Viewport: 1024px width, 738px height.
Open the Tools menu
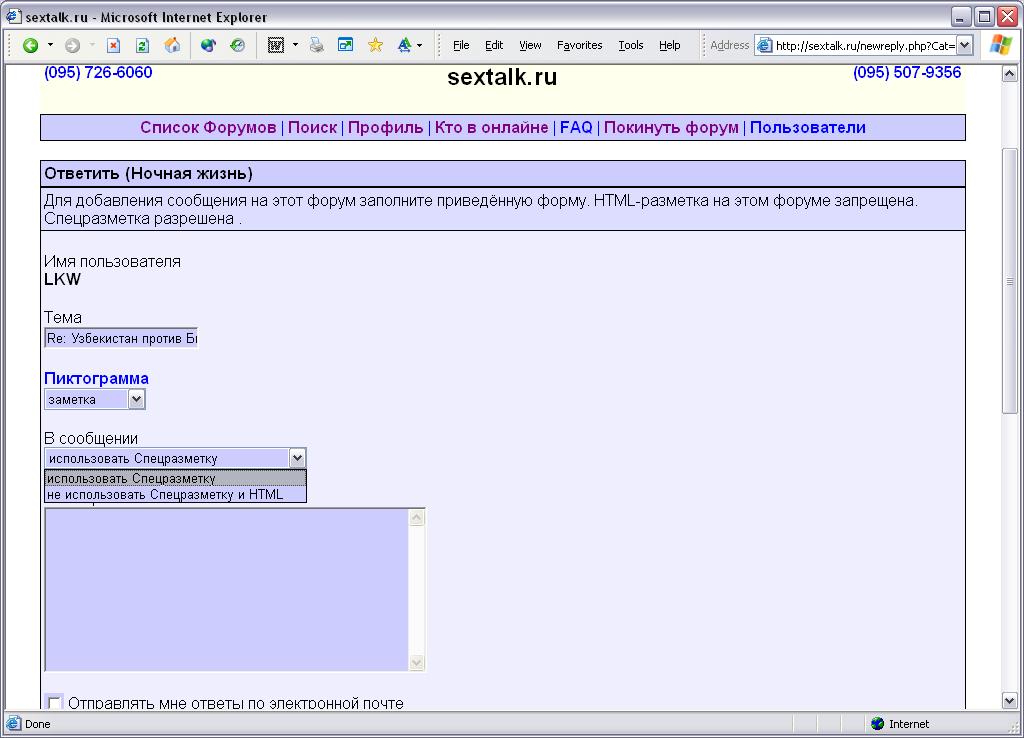(x=630, y=45)
